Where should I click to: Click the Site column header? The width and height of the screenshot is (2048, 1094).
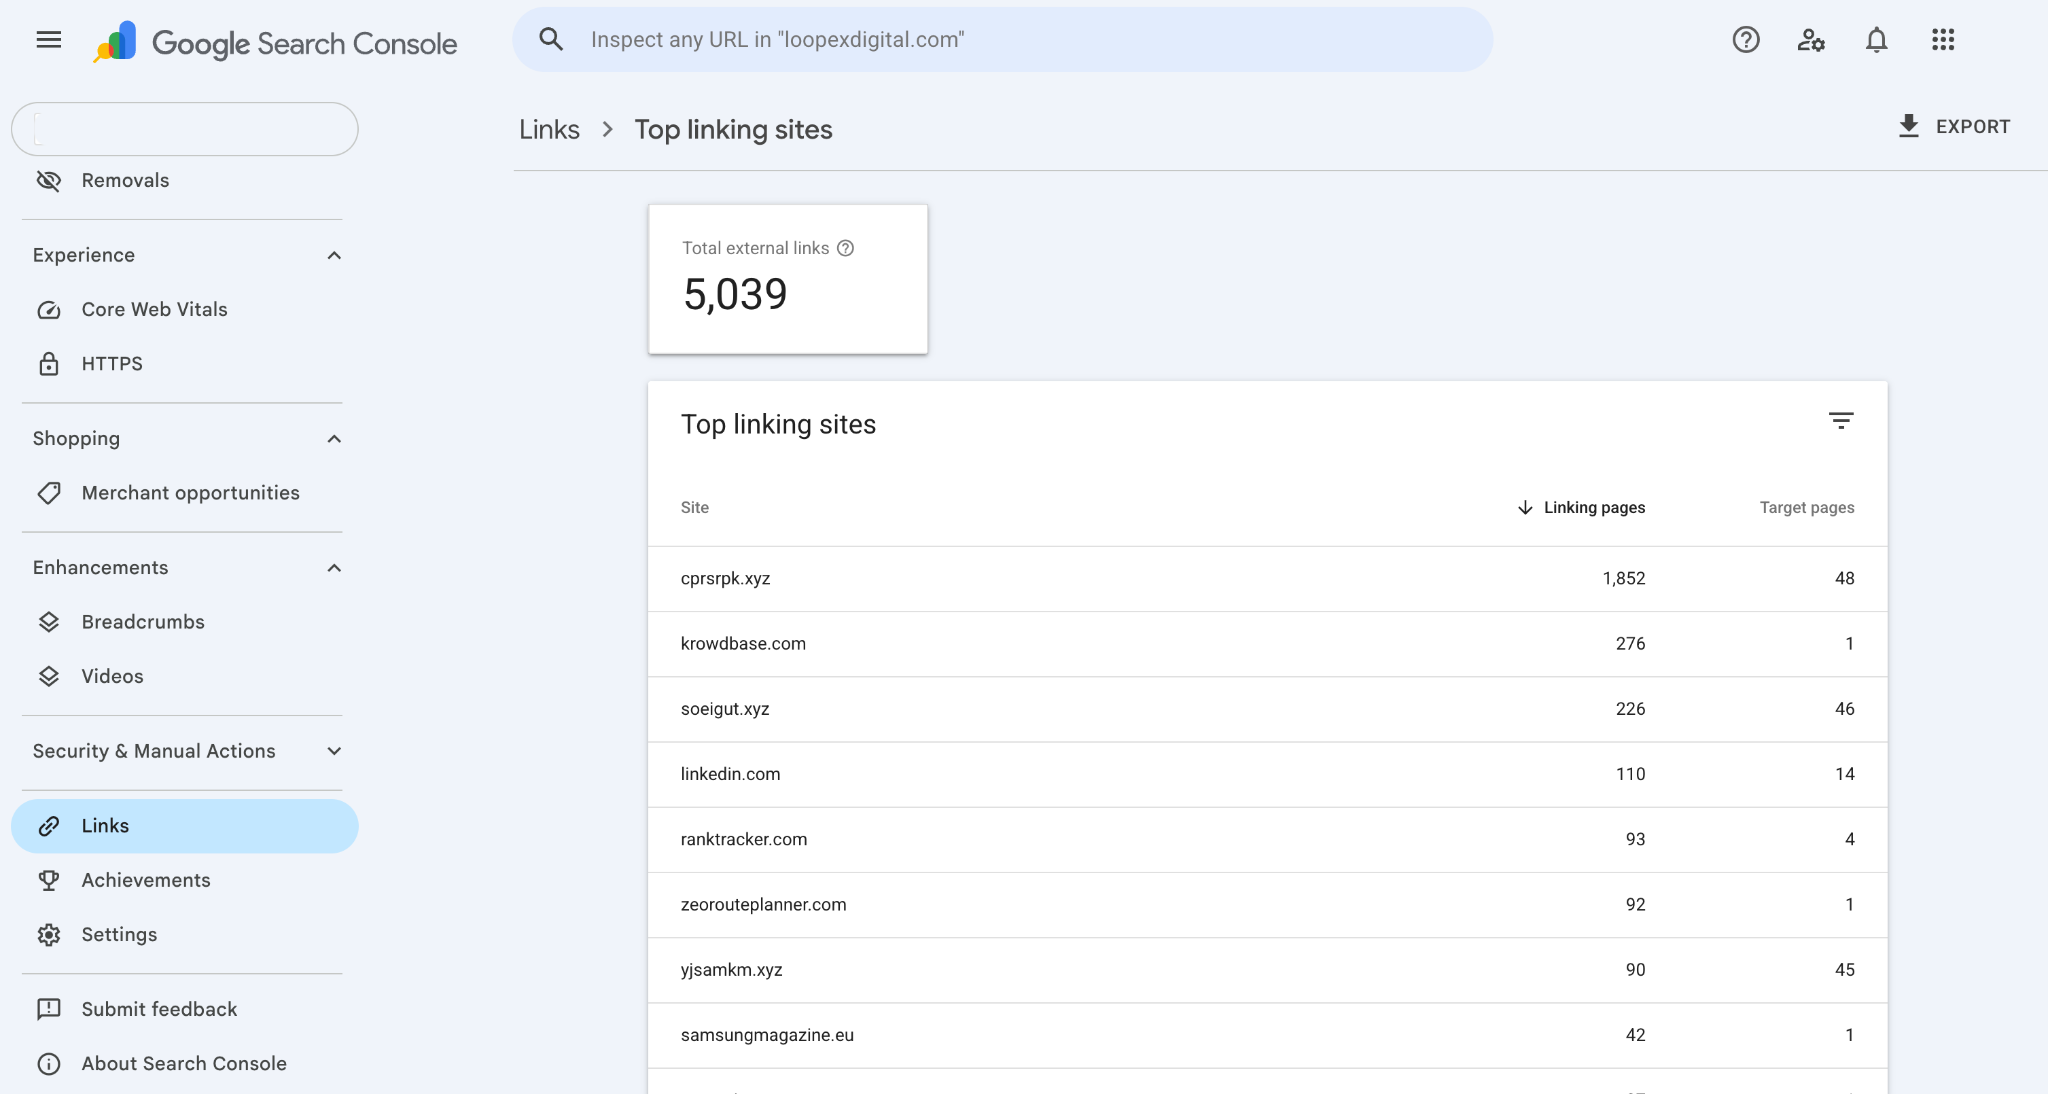(695, 508)
